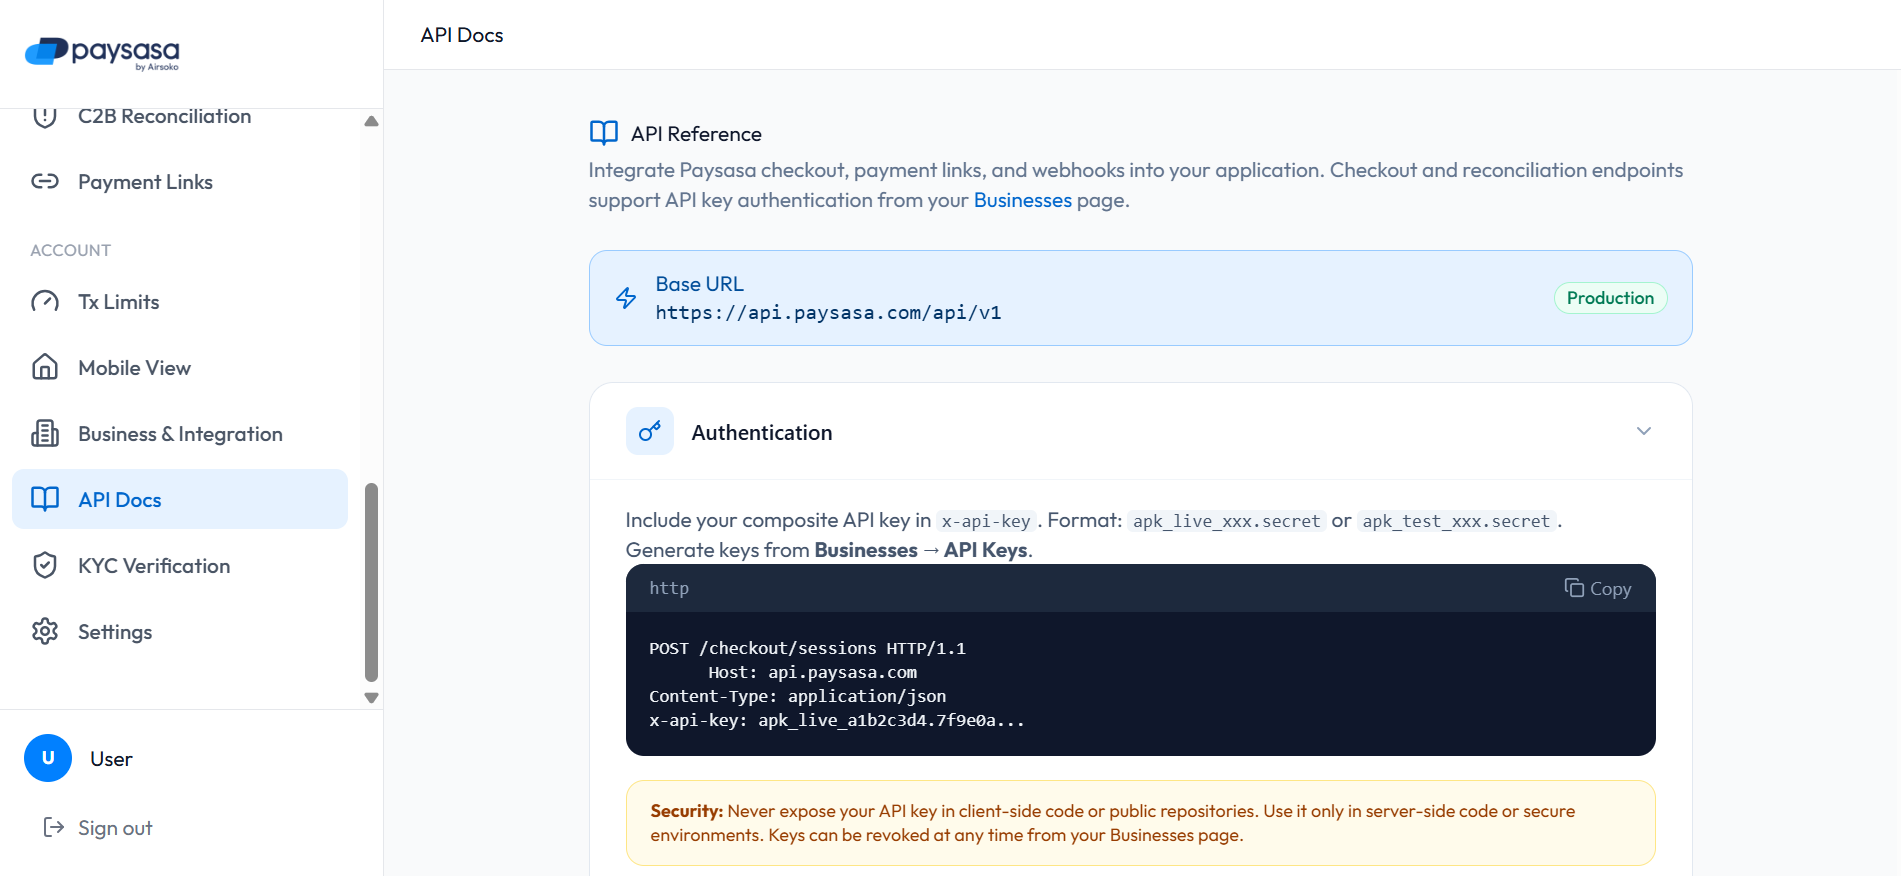This screenshot has width=1901, height=876.
Task: Click the x-api-key: apk_live_a1b2c3d4 line
Action: 836,720
